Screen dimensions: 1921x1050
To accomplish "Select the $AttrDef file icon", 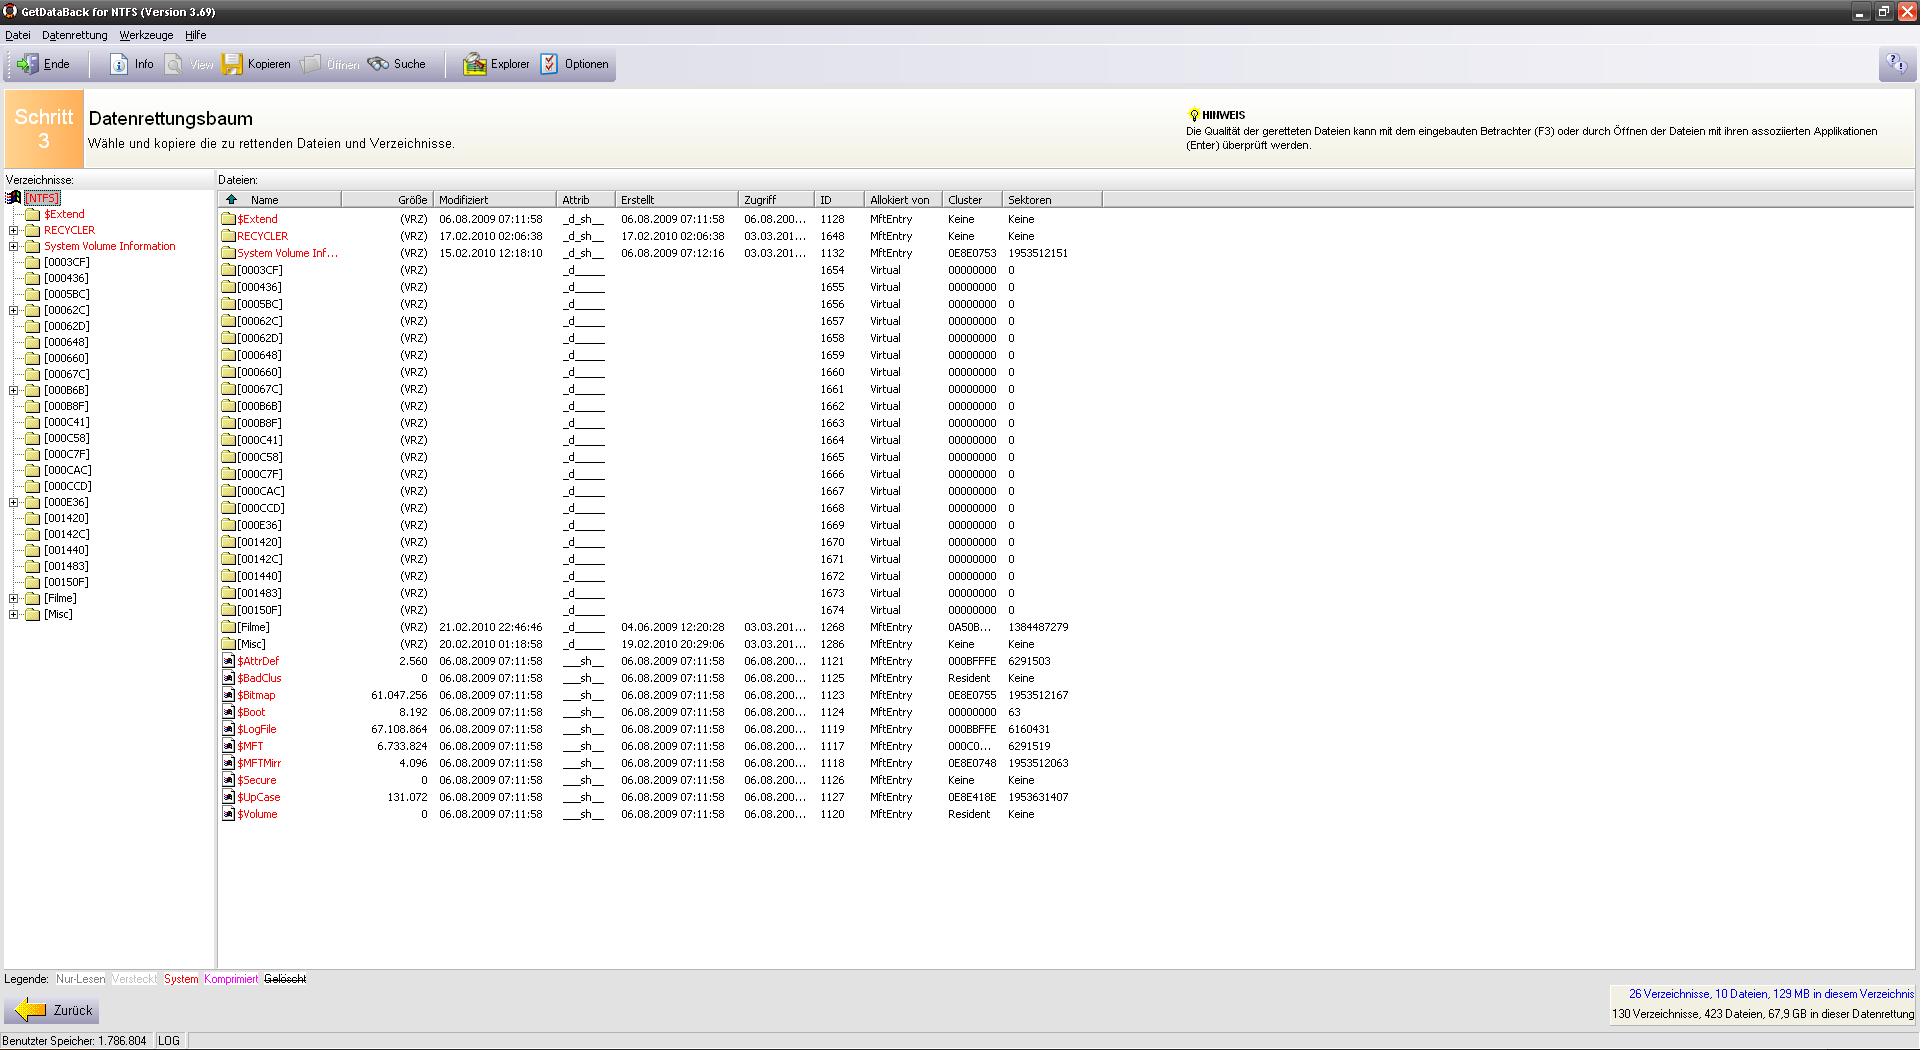I will point(228,661).
